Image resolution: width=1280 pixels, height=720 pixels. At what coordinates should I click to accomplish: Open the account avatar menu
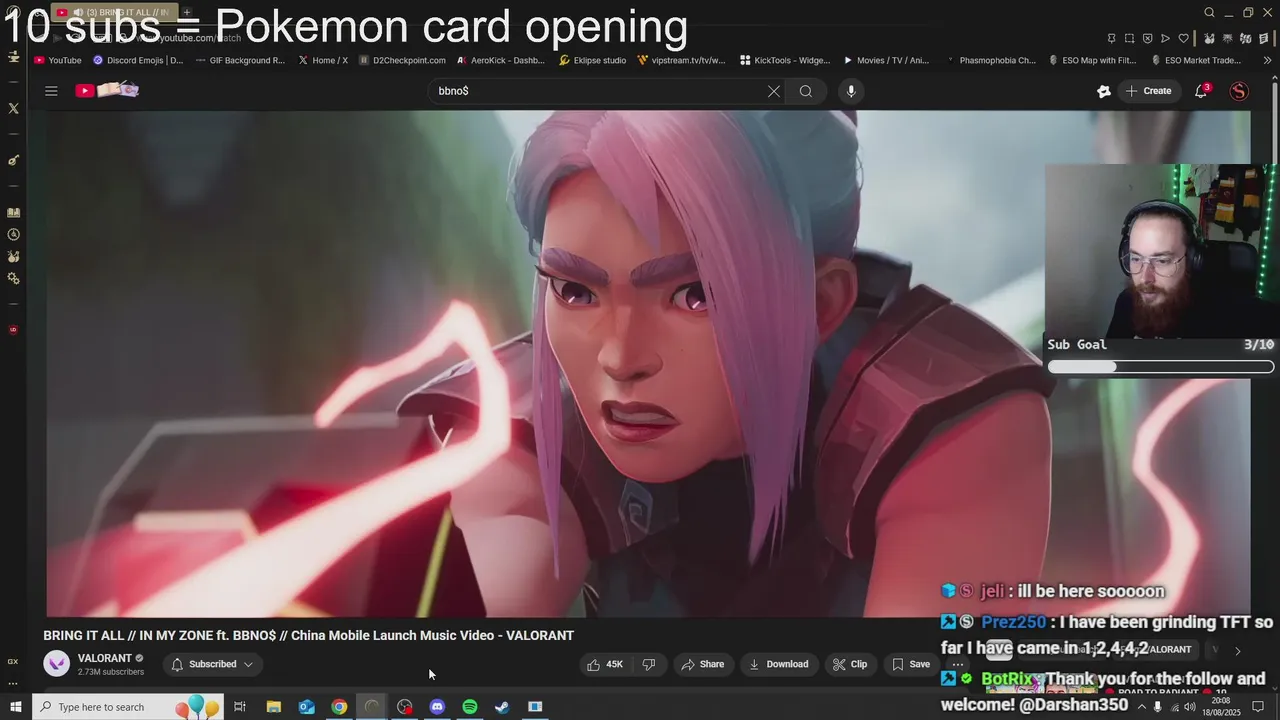click(x=1239, y=91)
